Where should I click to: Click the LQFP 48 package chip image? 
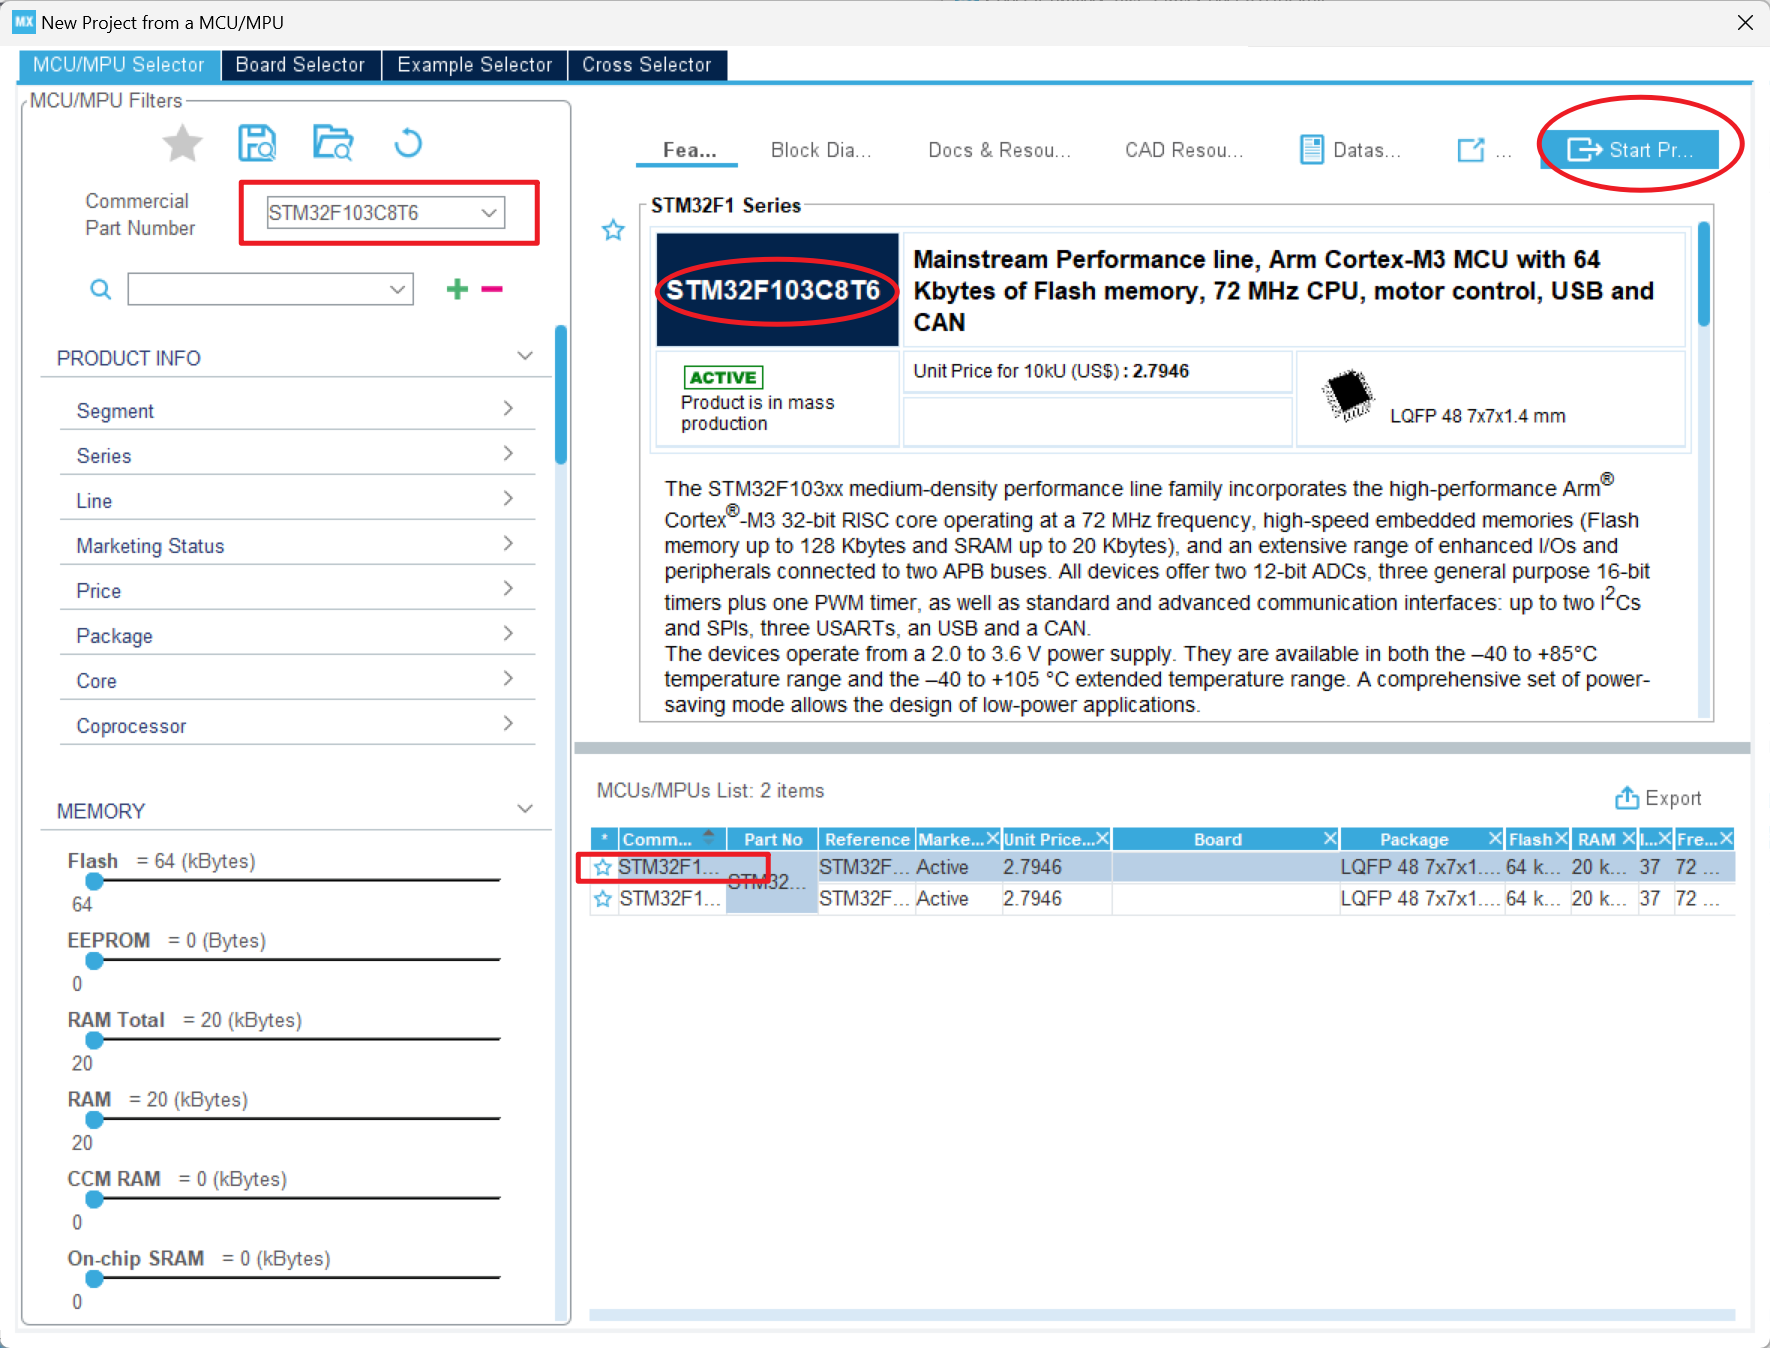[x=1348, y=395]
